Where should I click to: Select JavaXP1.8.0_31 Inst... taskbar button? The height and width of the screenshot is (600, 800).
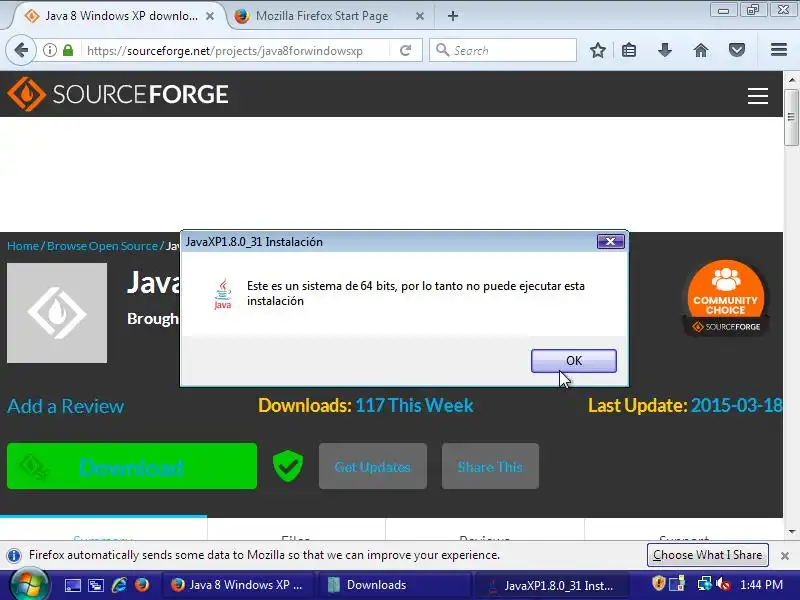point(552,586)
